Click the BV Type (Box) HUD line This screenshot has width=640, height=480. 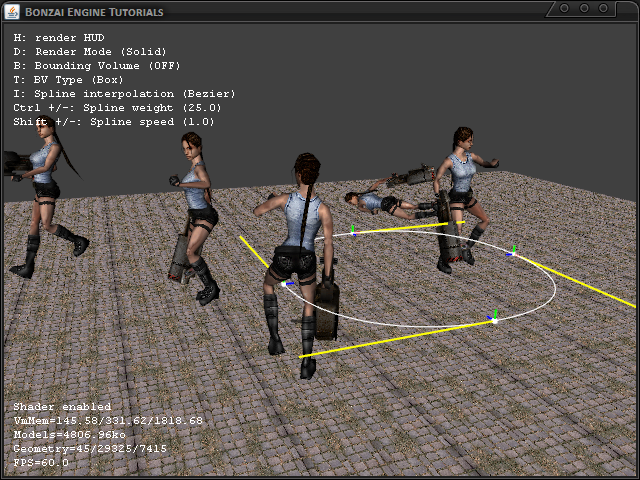click(70, 79)
